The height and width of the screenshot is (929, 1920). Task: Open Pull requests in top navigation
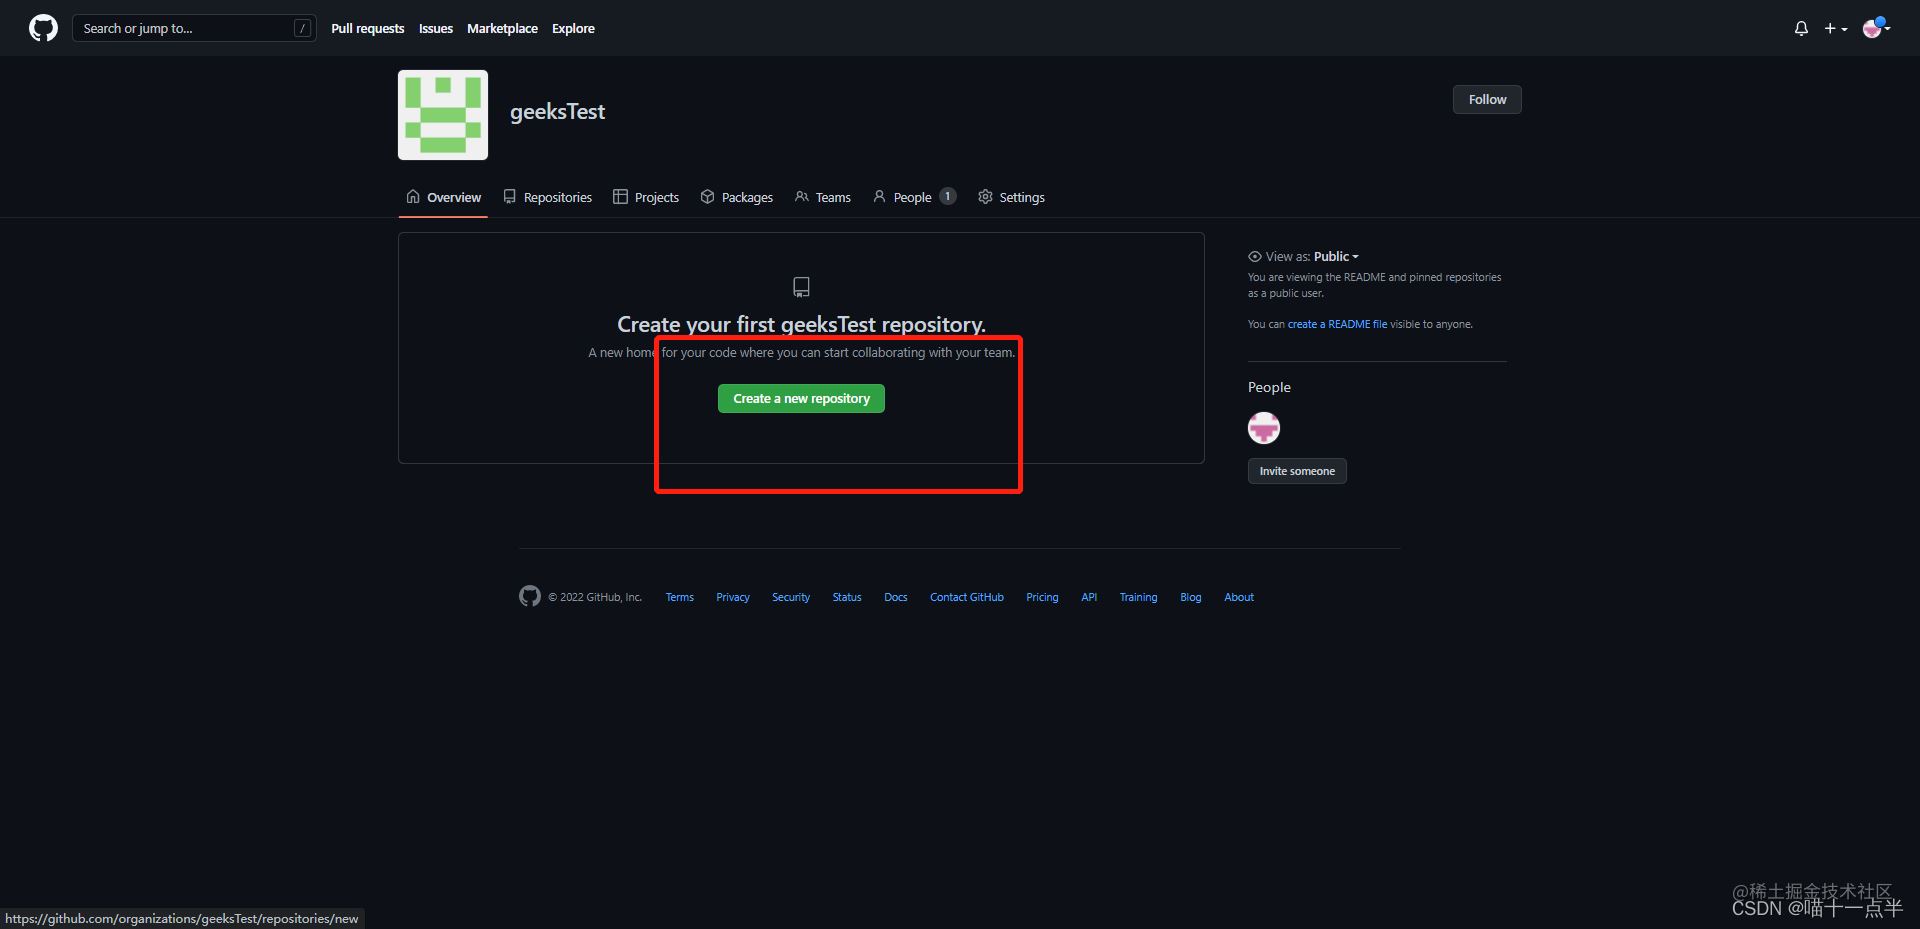pyautogui.click(x=368, y=29)
